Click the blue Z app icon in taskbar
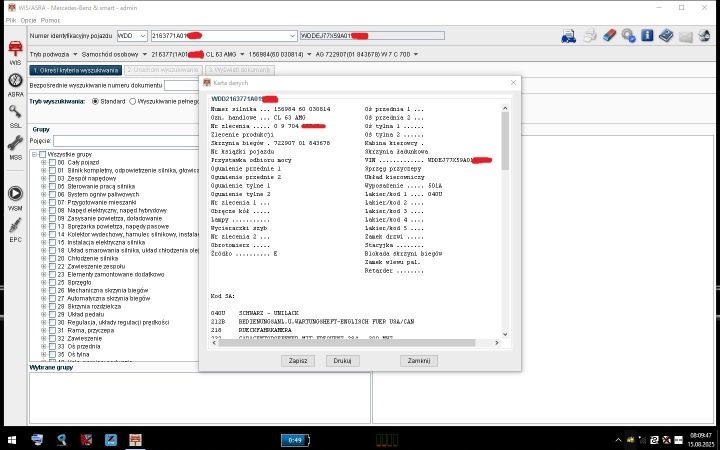 tap(111, 440)
